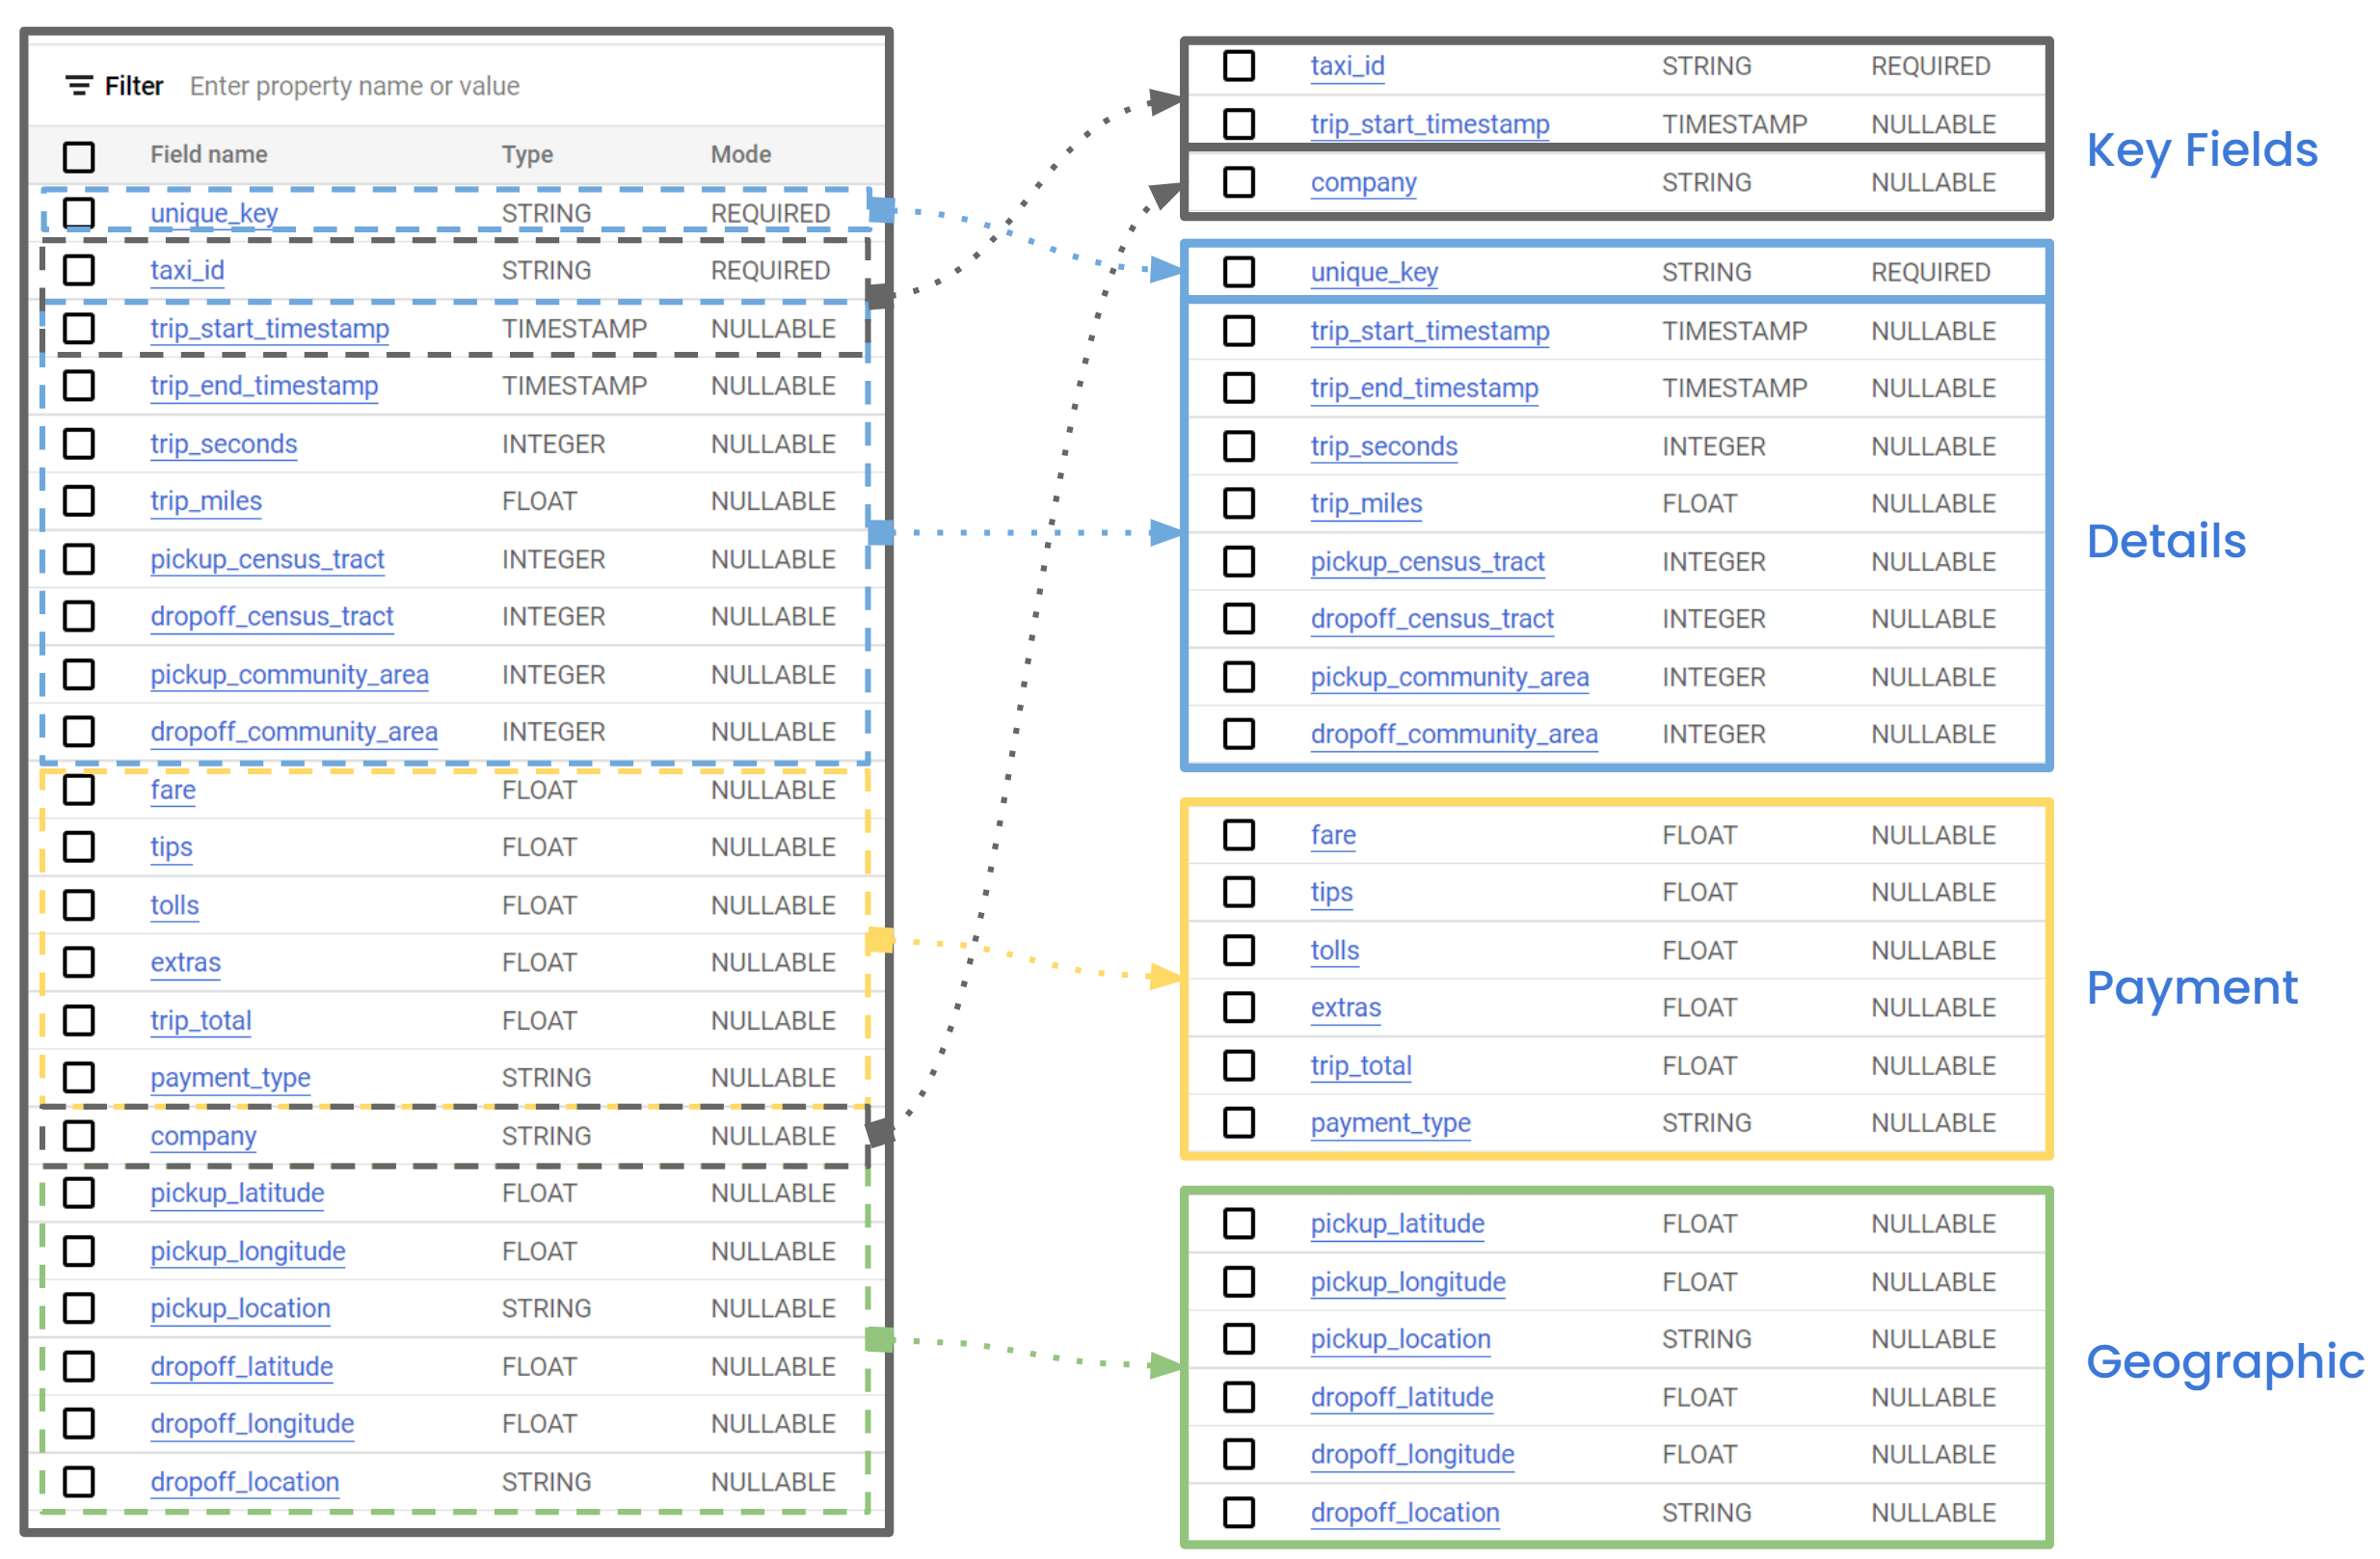2380x1559 pixels.
Task: Click the Field name column header
Action: pyautogui.click(x=208, y=155)
